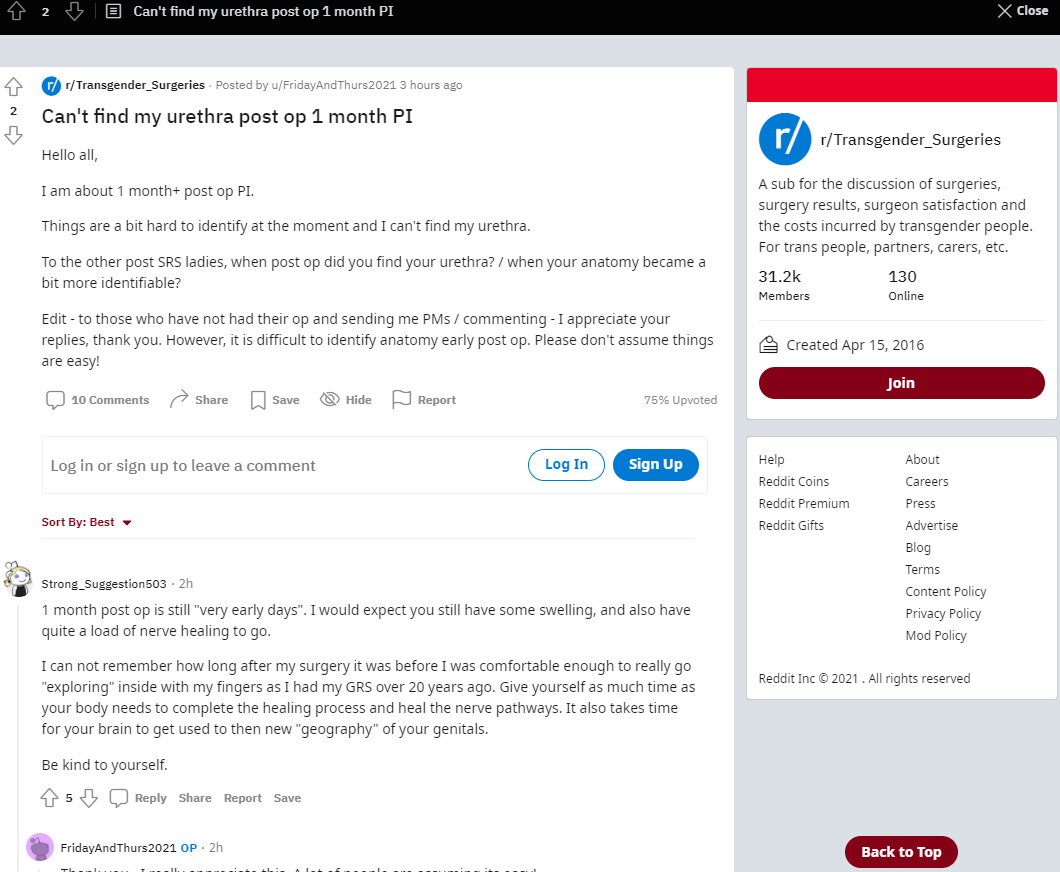Screen dimensions: 1060x872
Task: Click the Log In button
Action: click(566, 465)
